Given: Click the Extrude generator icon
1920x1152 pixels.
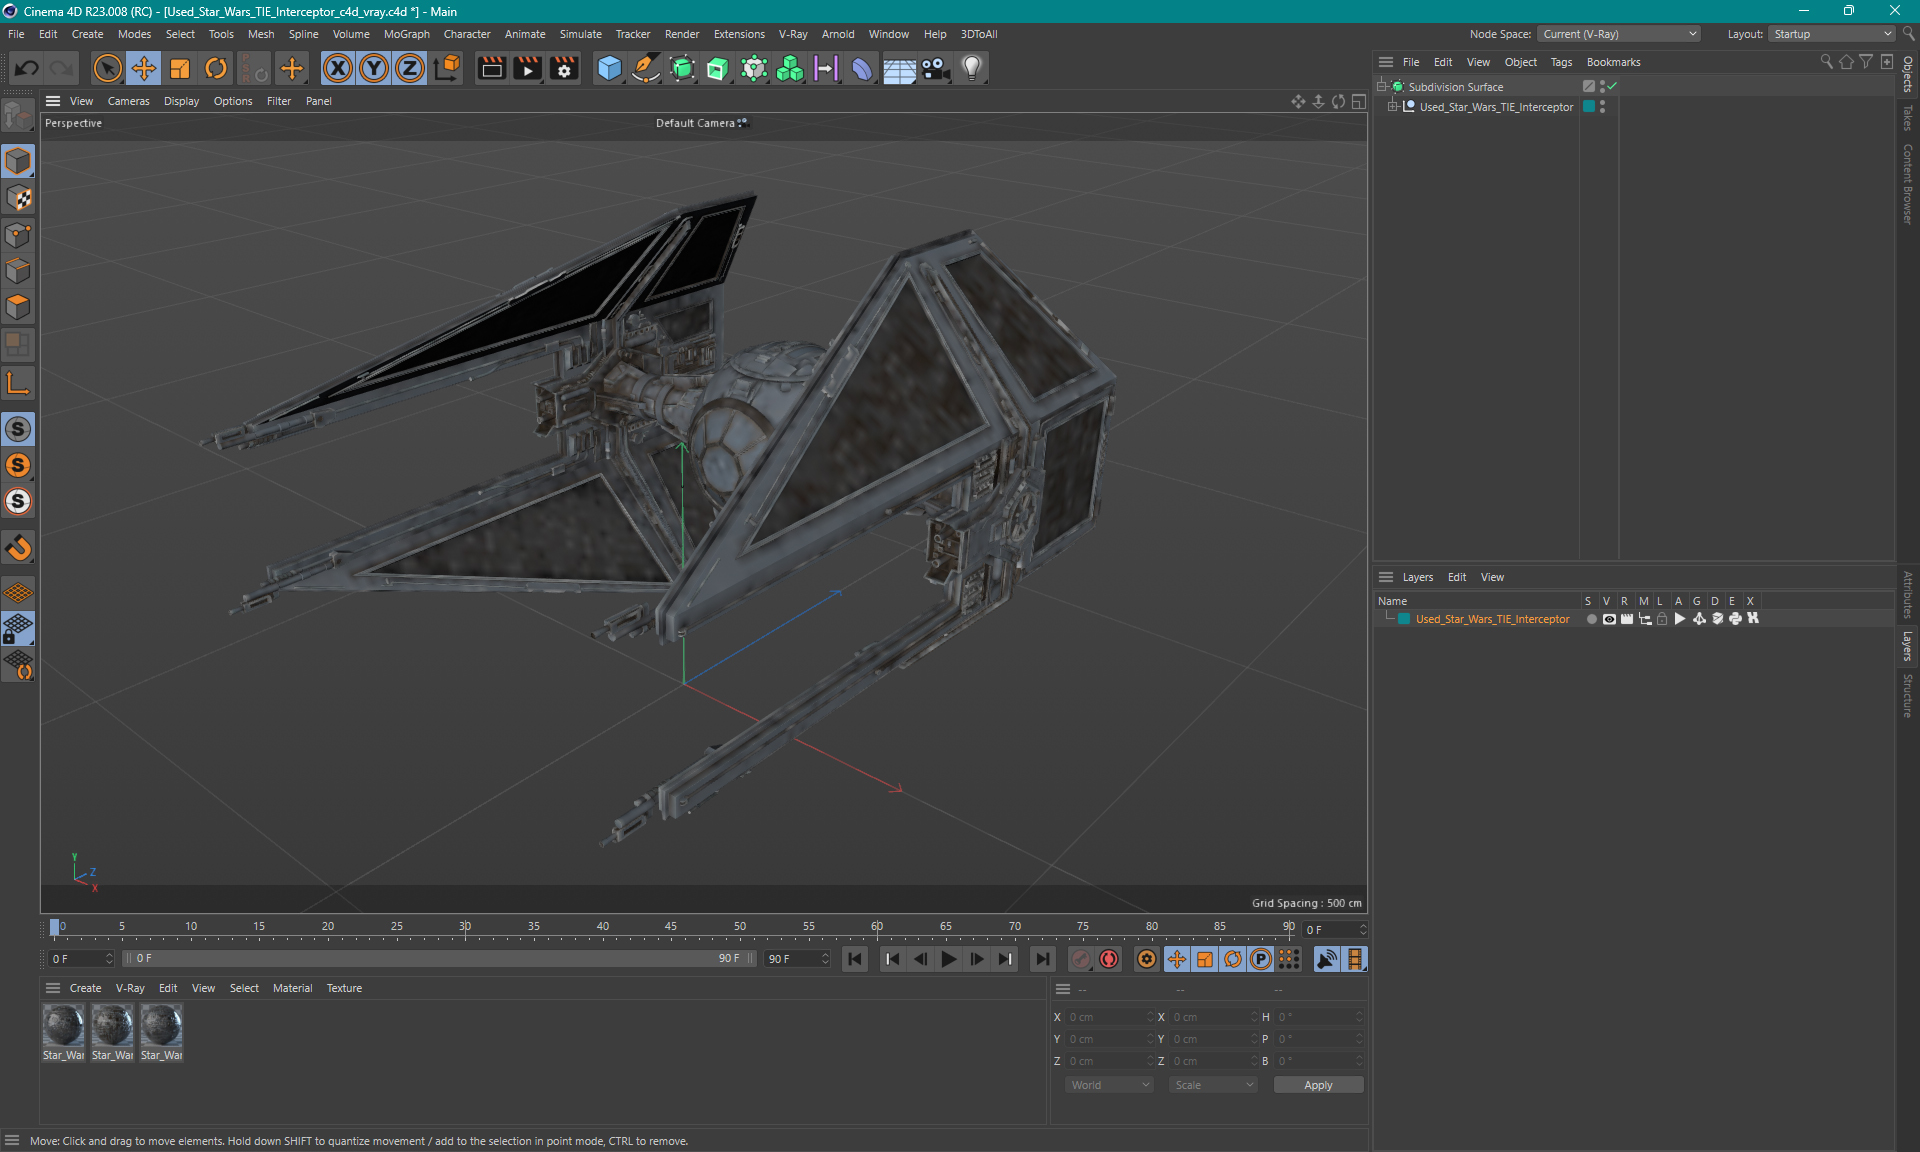Looking at the screenshot, I should pyautogui.click(x=718, y=68).
